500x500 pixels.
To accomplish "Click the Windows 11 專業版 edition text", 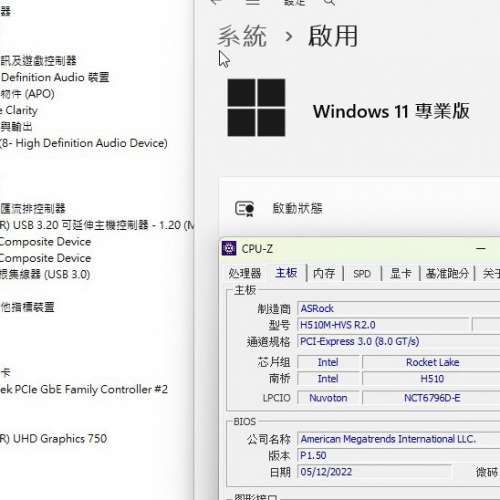I will coord(391,111).
